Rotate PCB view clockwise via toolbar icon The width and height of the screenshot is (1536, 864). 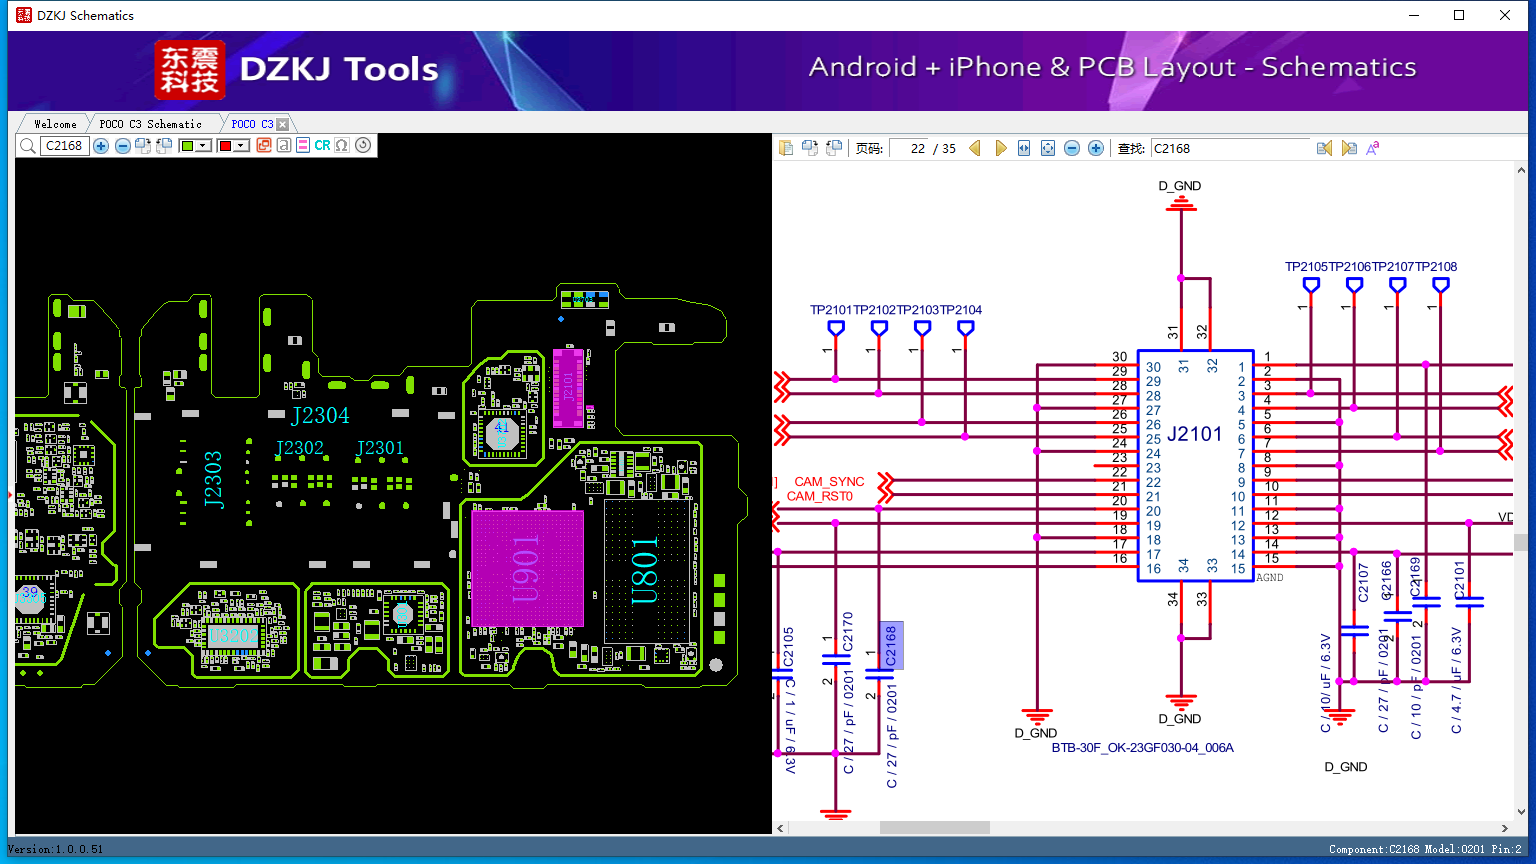click(143, 146)
